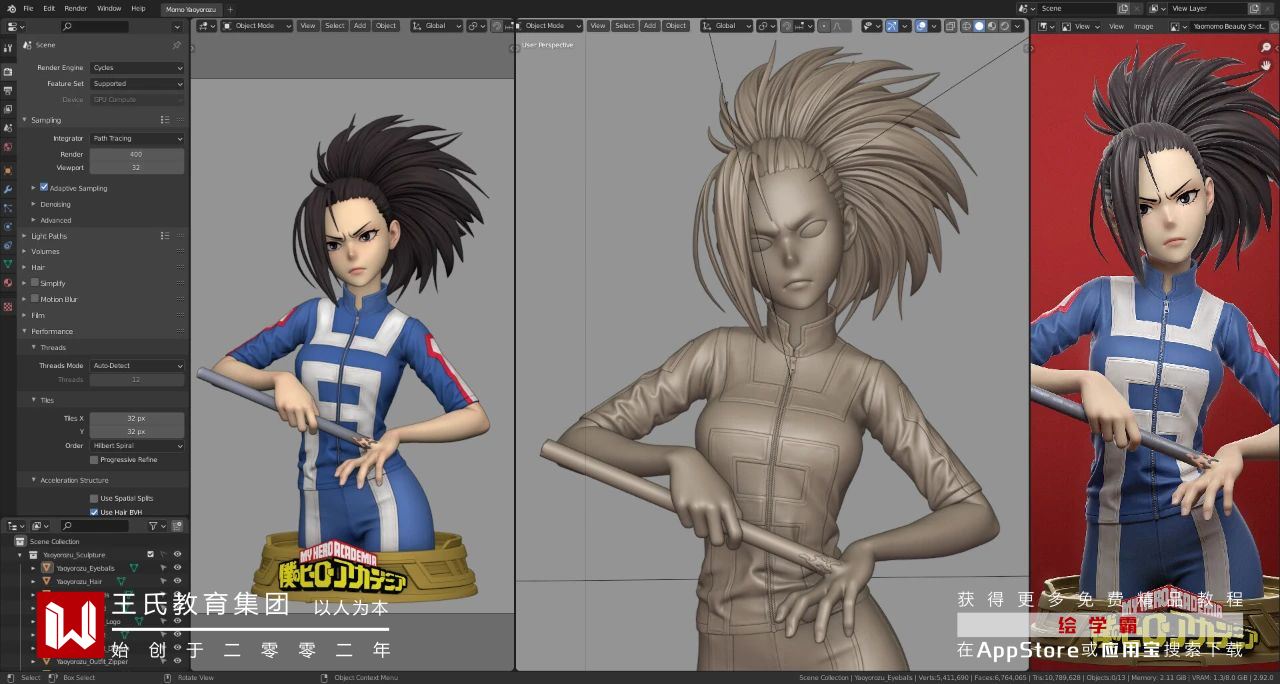Image resolution: width=1280 pixels, height=684 pixels.
Task: Open the Help menu
Action: click(138, 8)
